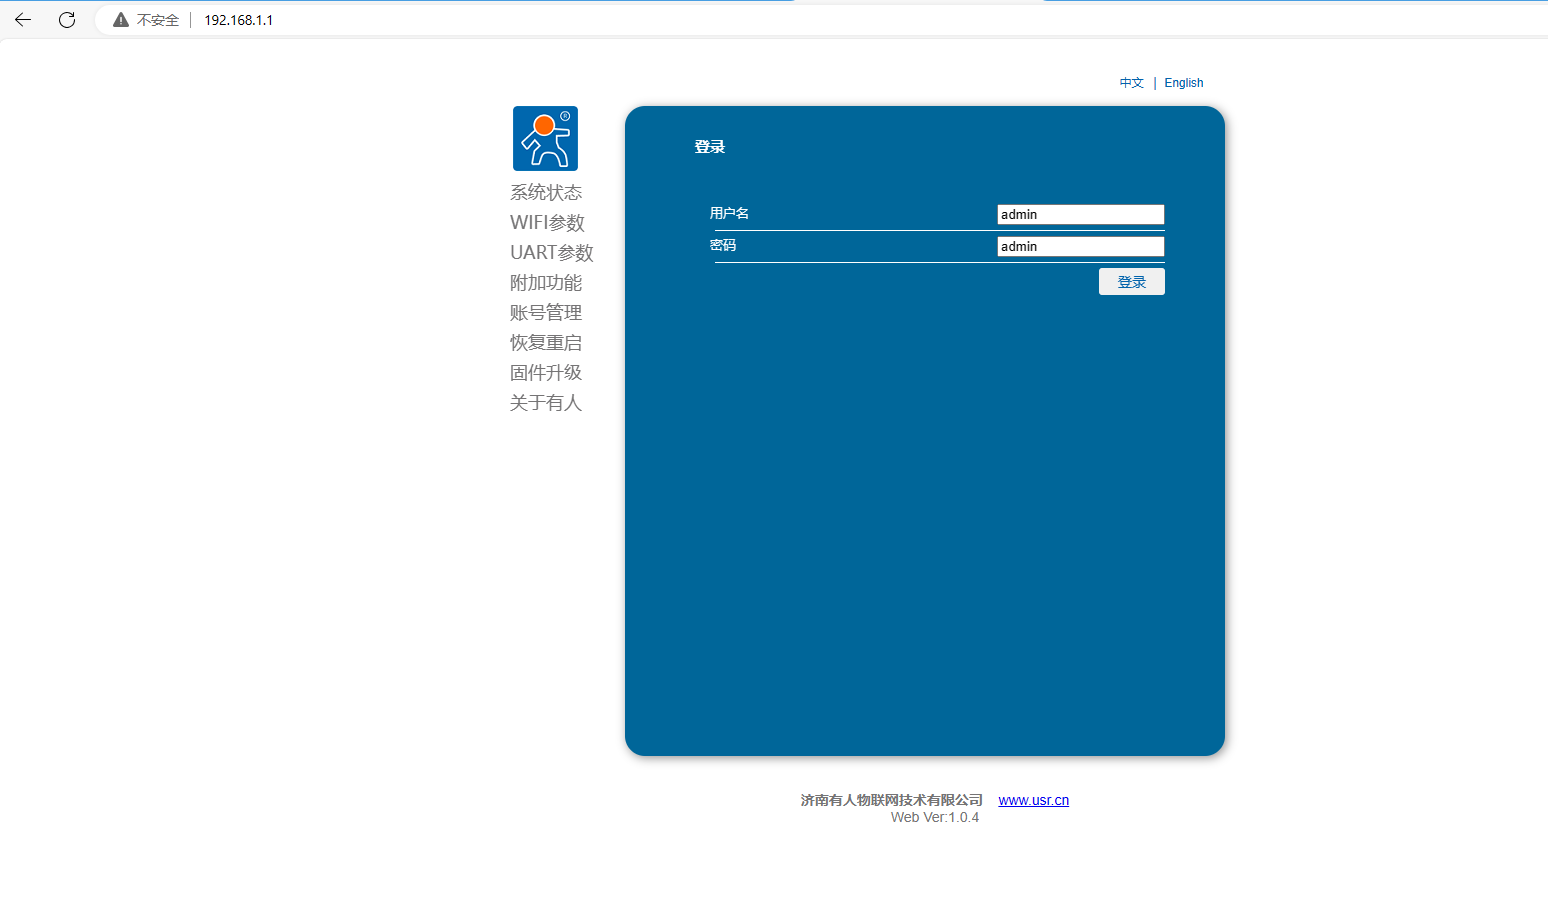The image size is (1548, 901).
Task: Open WIFI参数 settings page
Action: coord(547,222)
